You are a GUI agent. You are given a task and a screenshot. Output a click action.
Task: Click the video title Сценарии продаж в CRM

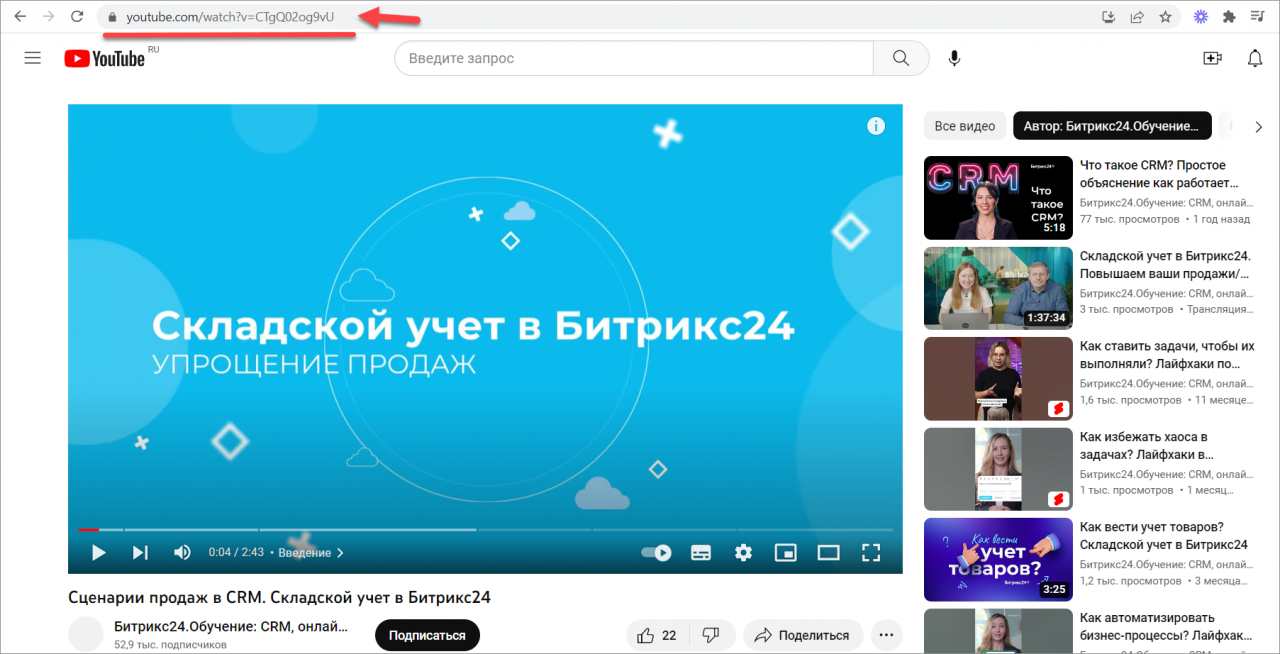[279, 597]
